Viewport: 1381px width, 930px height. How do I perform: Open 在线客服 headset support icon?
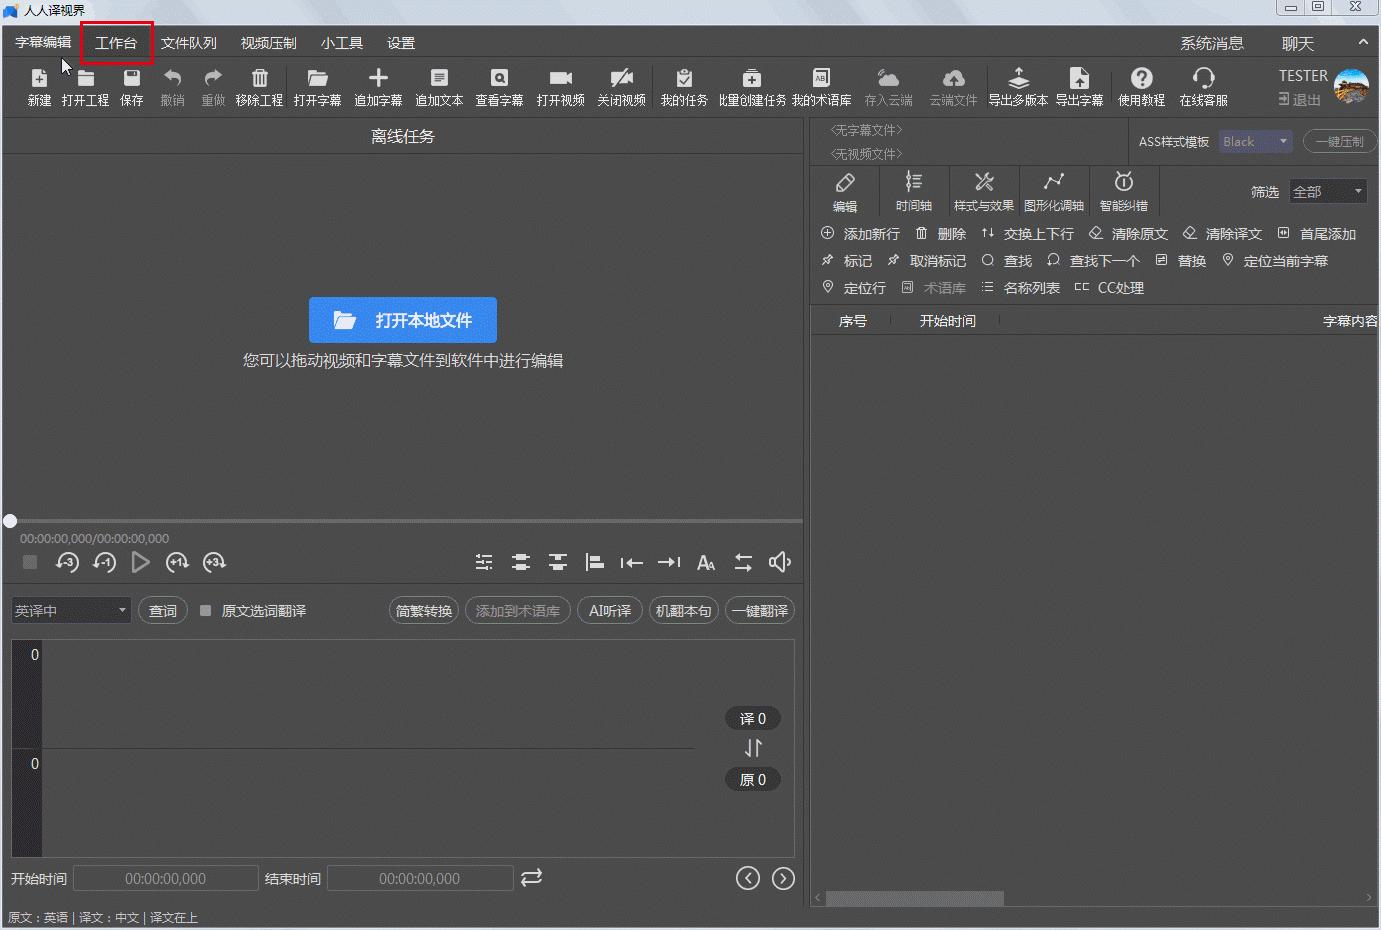point(1203,79)
